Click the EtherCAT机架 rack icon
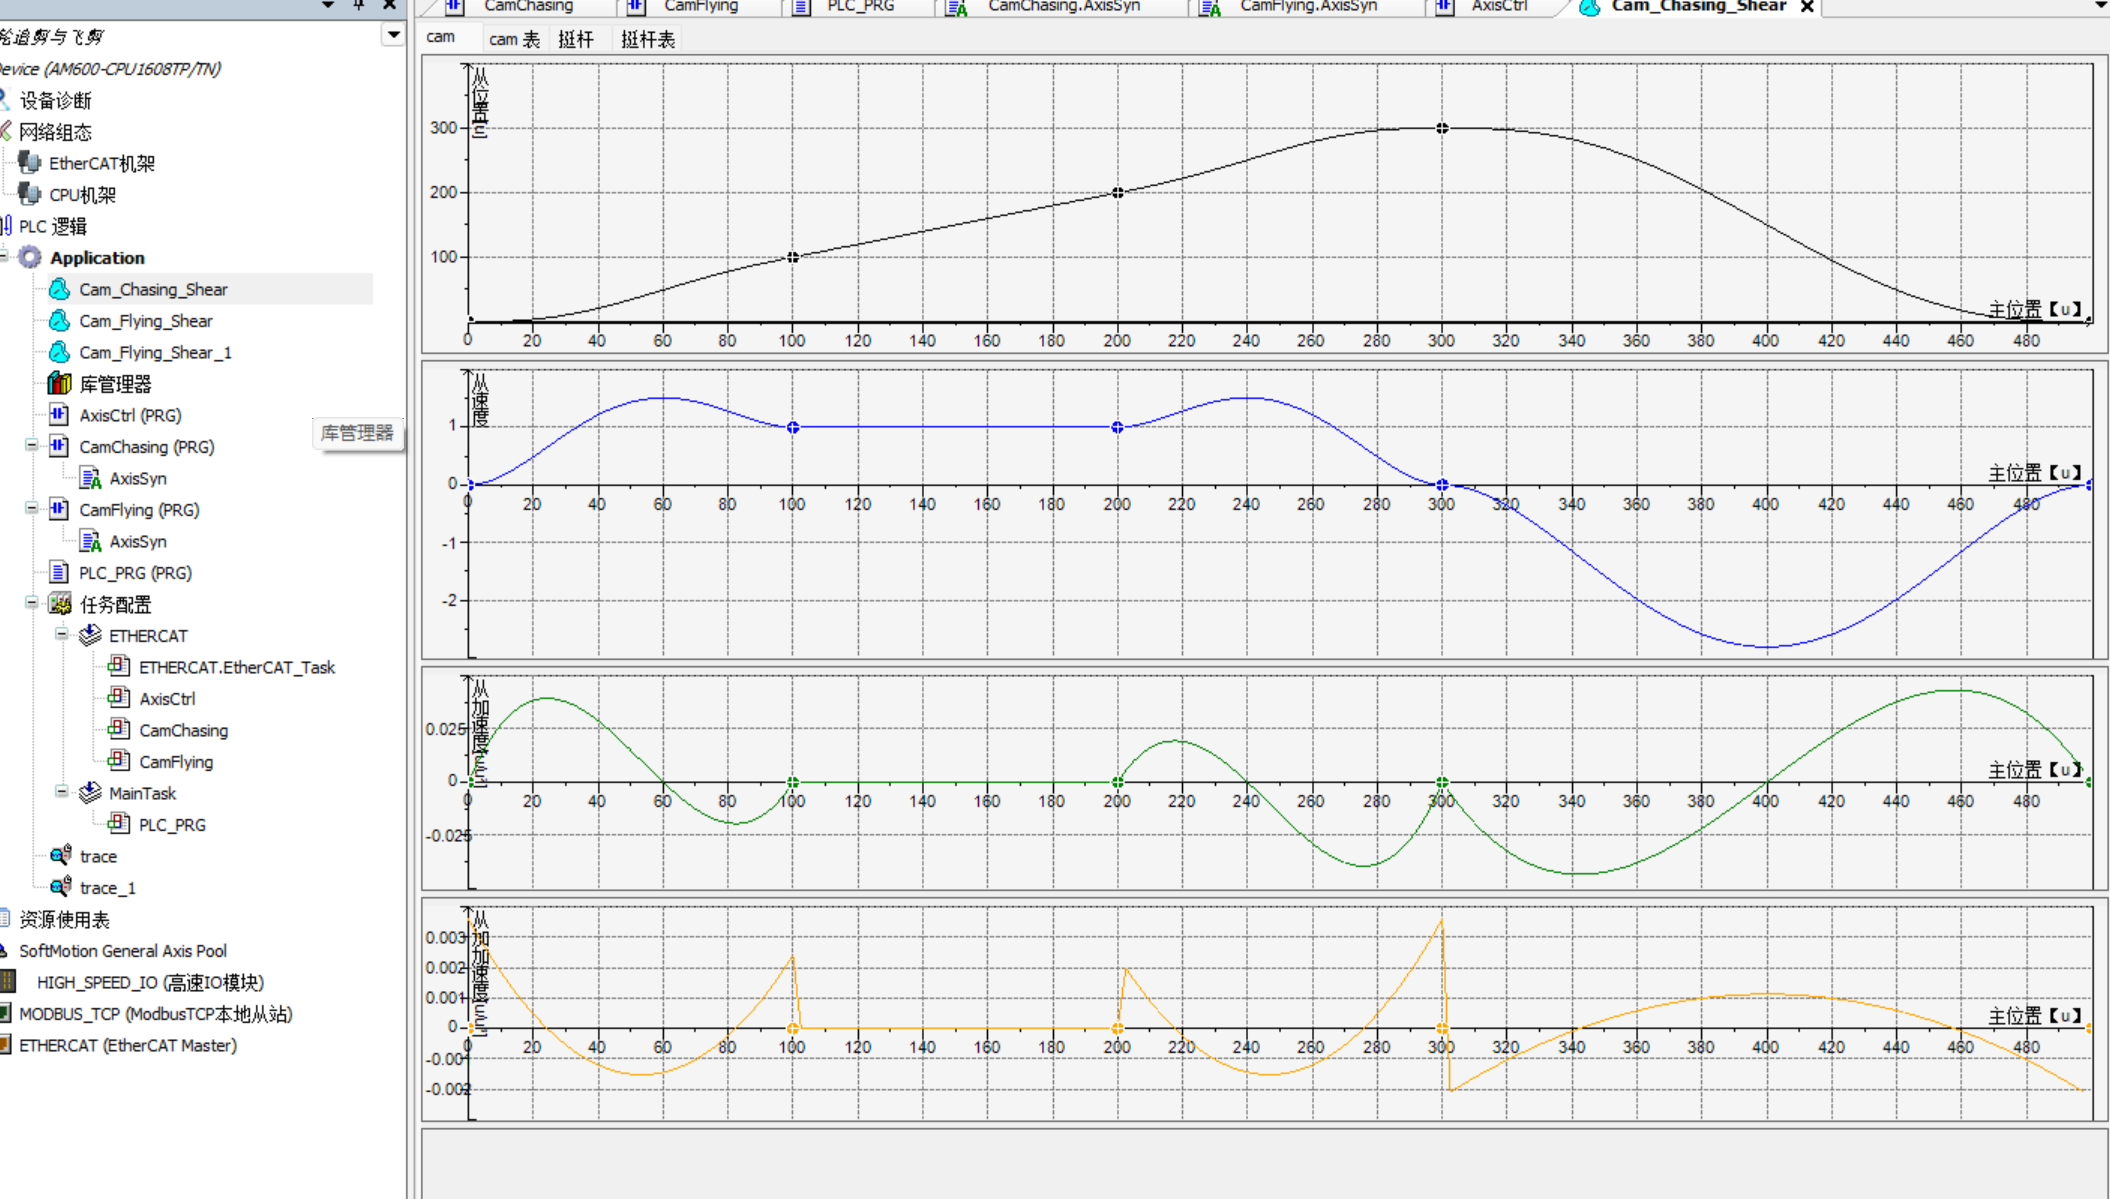Image resolution: width=2110 pixels, height=1199 pixels. coord(30,163)
